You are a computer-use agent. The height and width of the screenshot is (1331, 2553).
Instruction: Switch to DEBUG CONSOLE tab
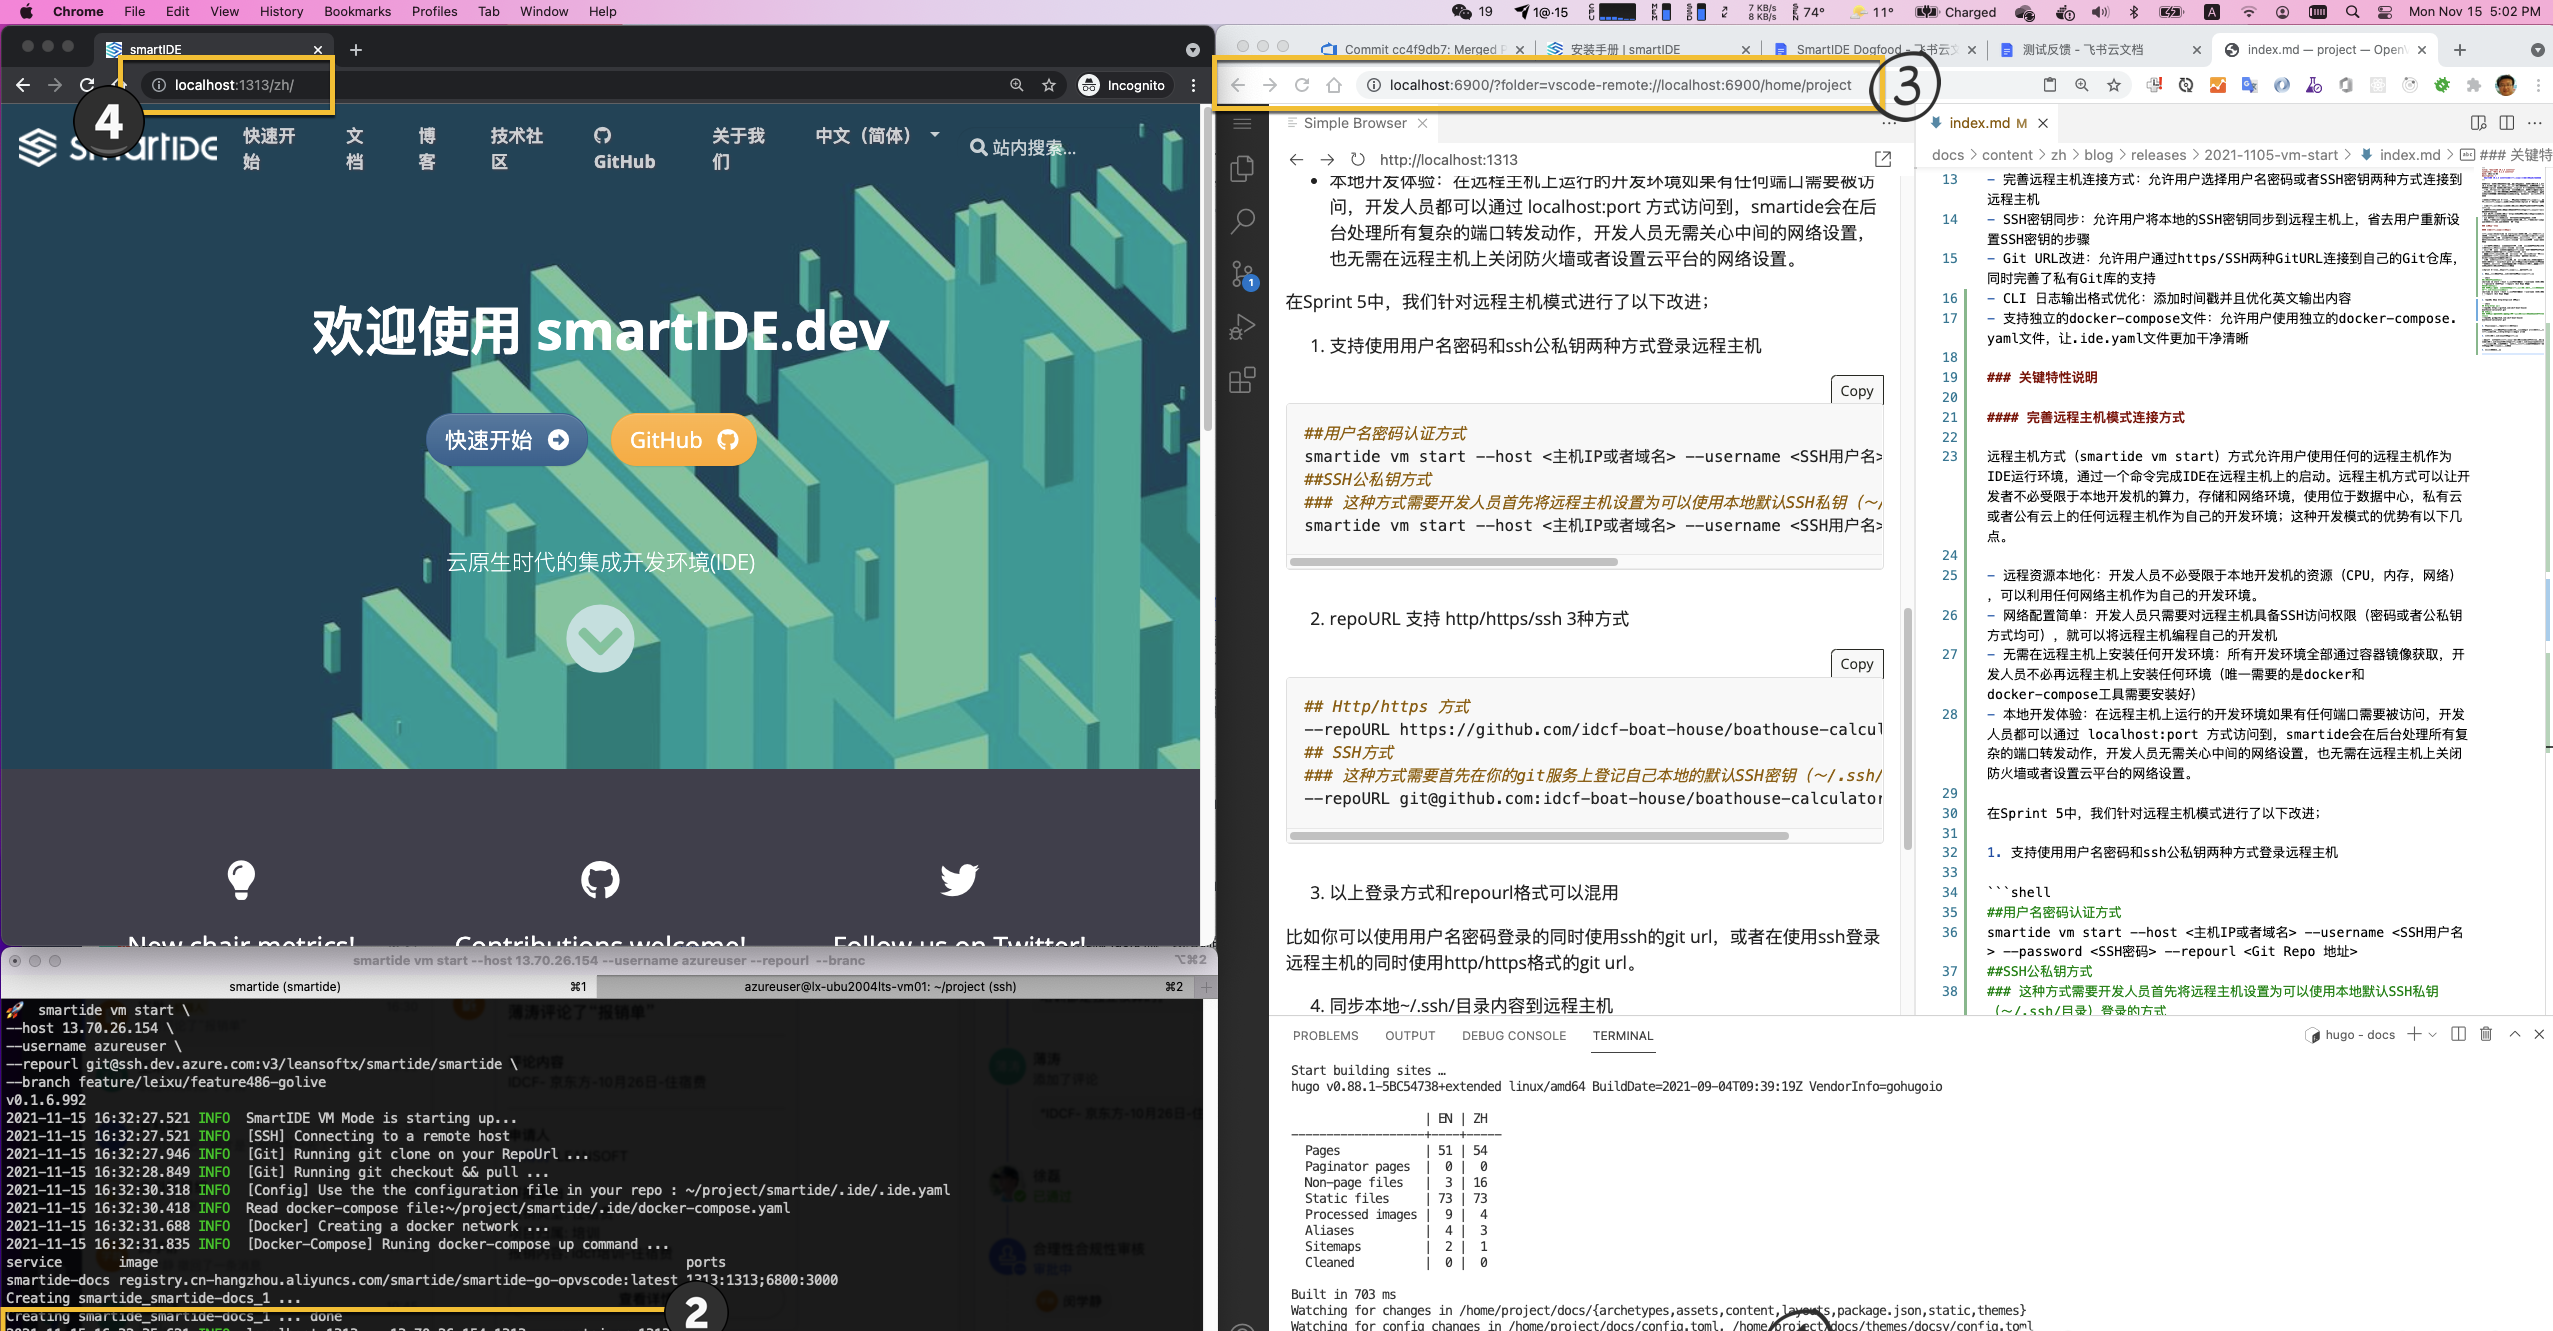coord(1513,1035)
